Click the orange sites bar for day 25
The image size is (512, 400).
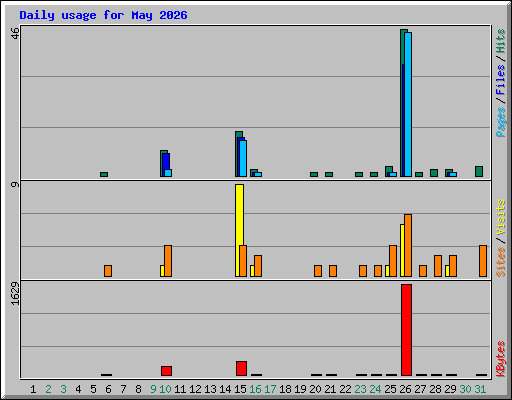point(393,261)
